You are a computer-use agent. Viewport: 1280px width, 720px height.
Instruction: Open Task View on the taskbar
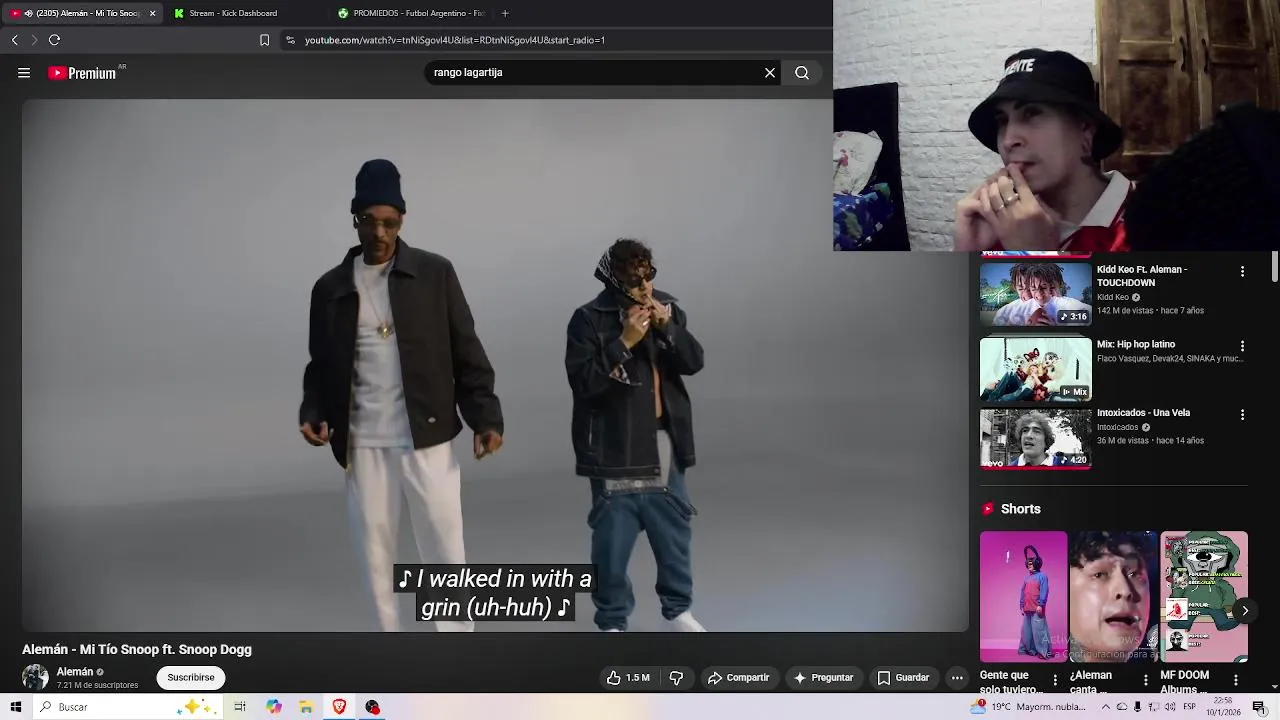pyautogui.click(x=240, y=707)
